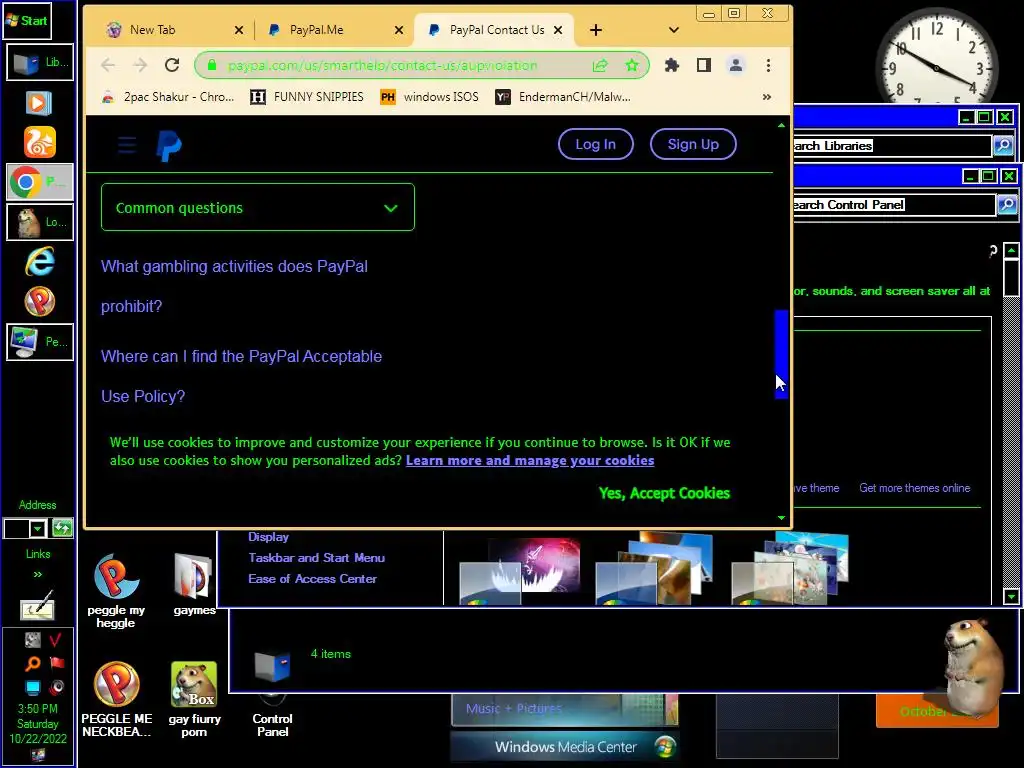
Task: Close the PayPal.Me tab
Action: click(399, 30)
